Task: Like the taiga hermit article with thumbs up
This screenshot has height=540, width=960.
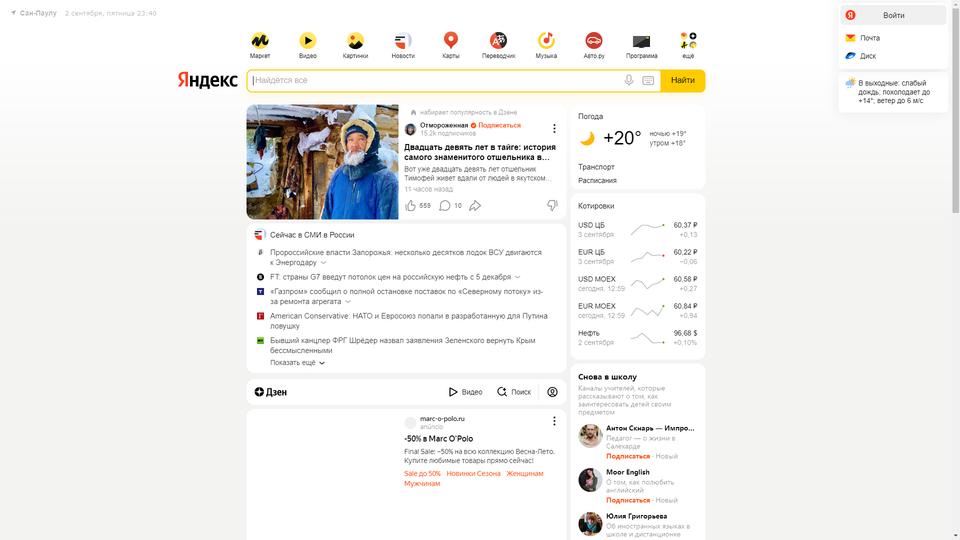Action: pyautogui.click(x=411, y=206)
